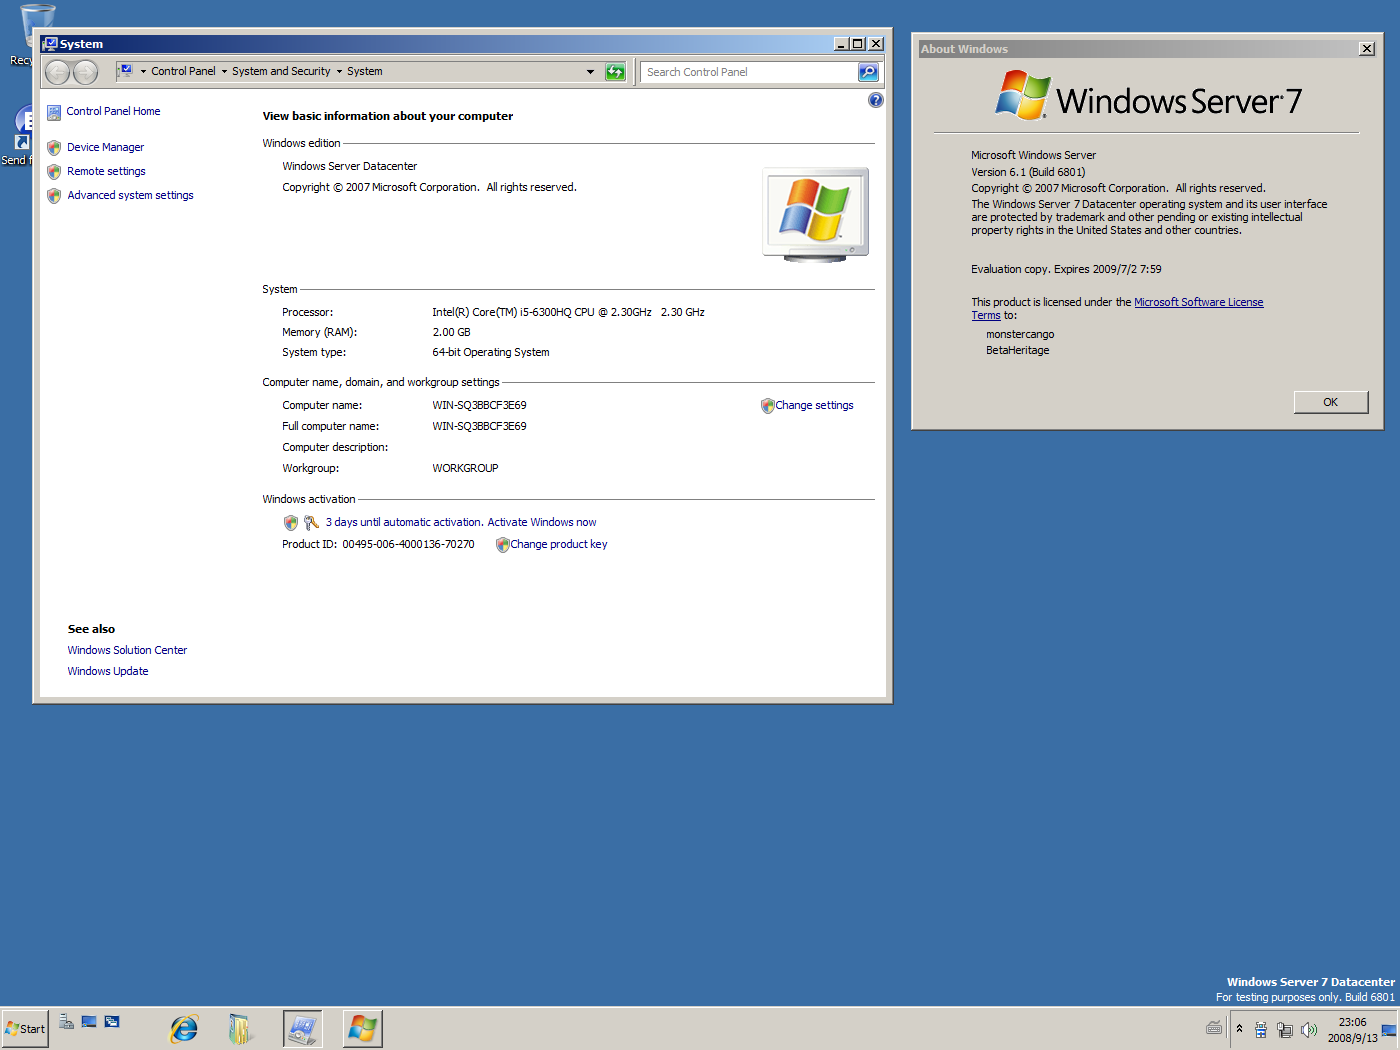Screen dimensions: 1400x1050
Task: Click the Search Control Panel field
Action: (750, 72)
